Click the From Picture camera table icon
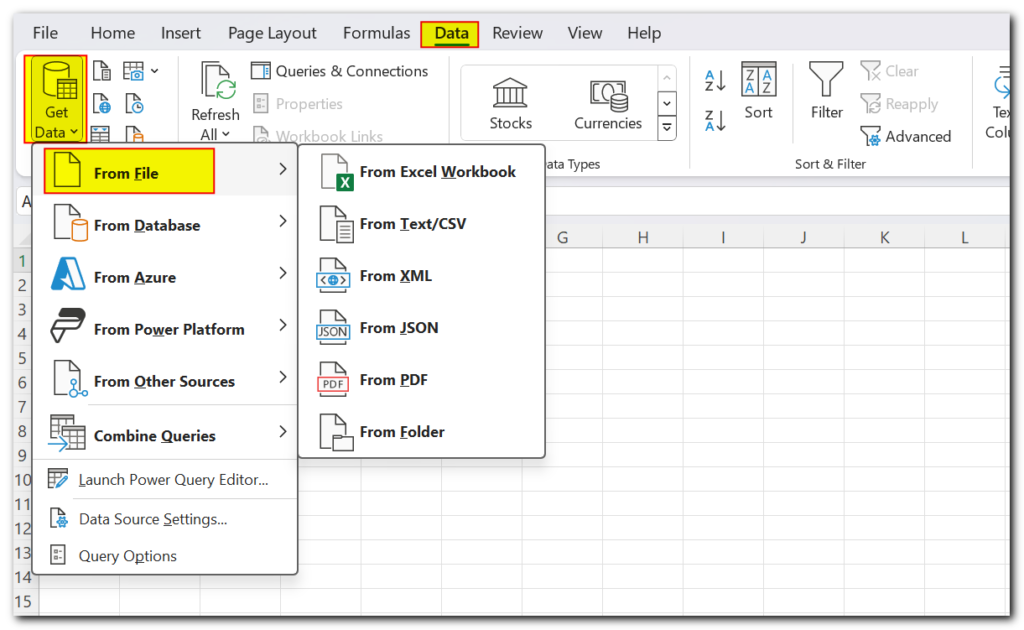 coord(134,71)
